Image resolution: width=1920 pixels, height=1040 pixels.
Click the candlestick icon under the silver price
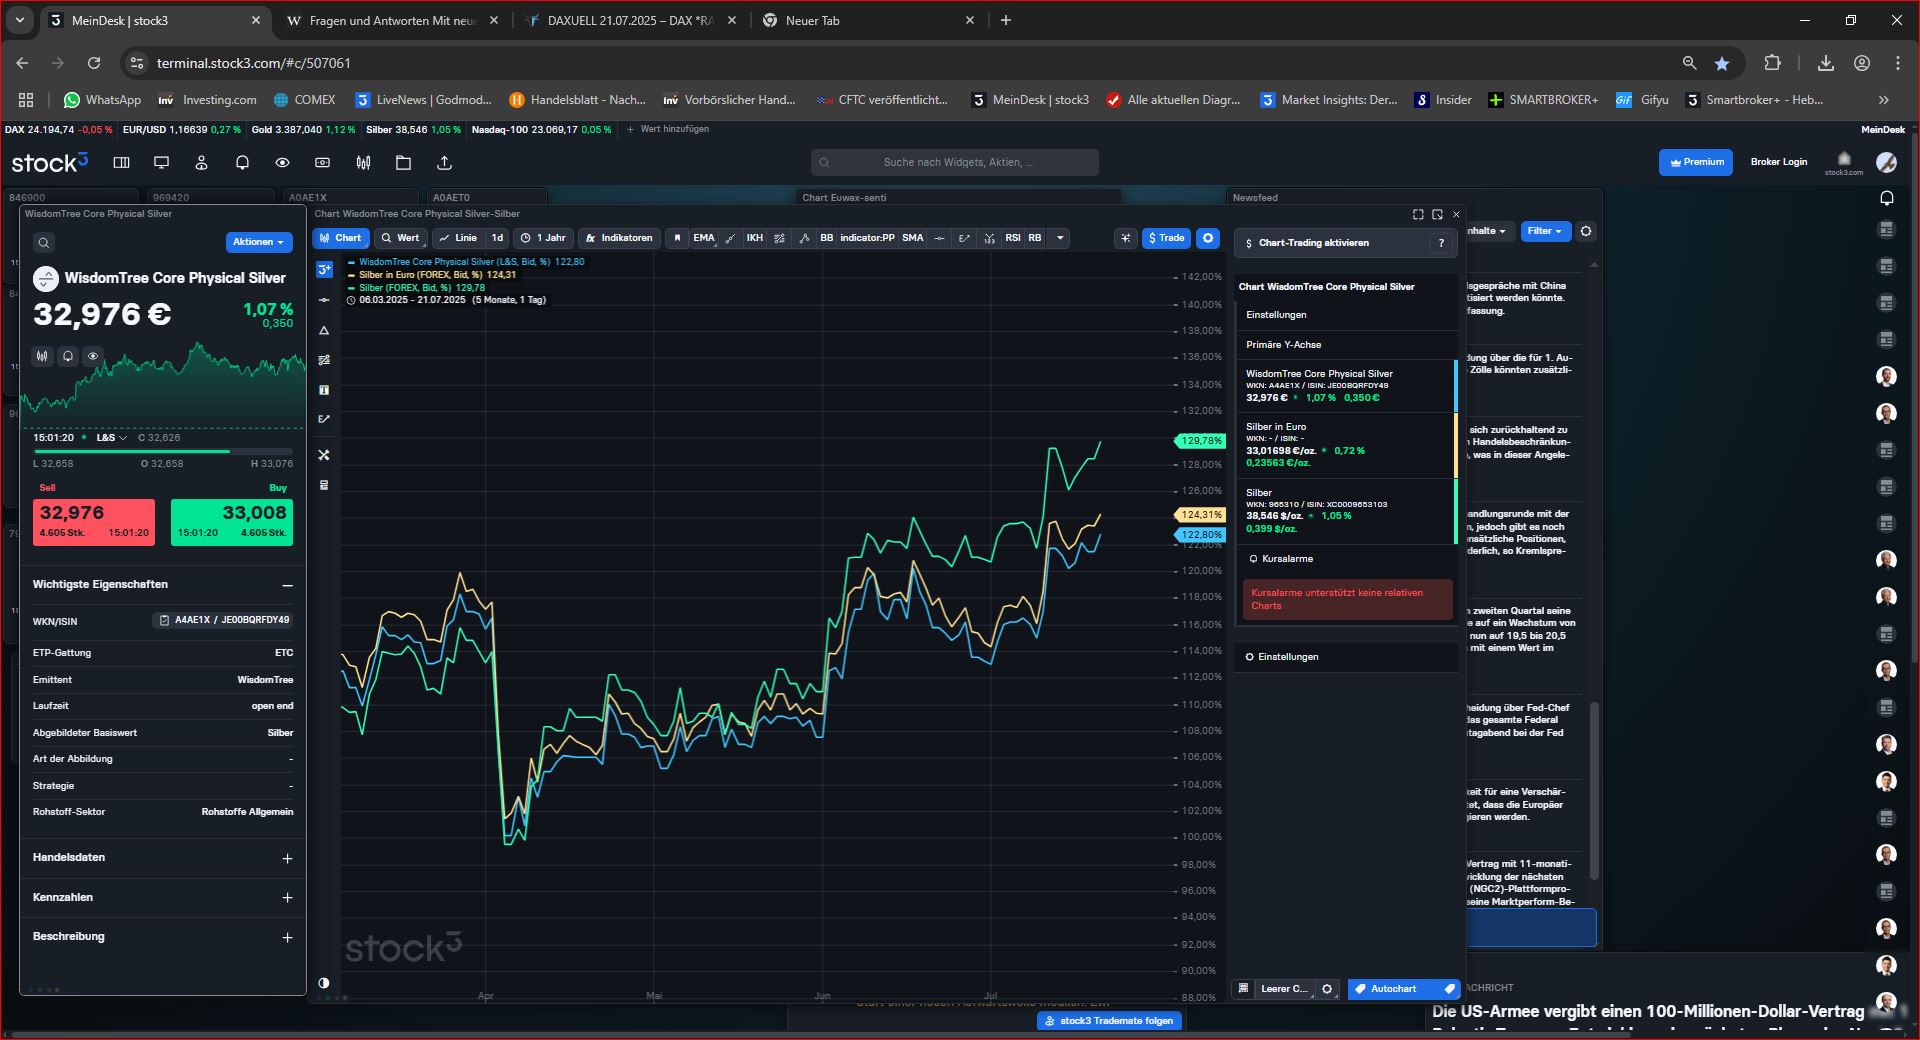coord(42,356)
